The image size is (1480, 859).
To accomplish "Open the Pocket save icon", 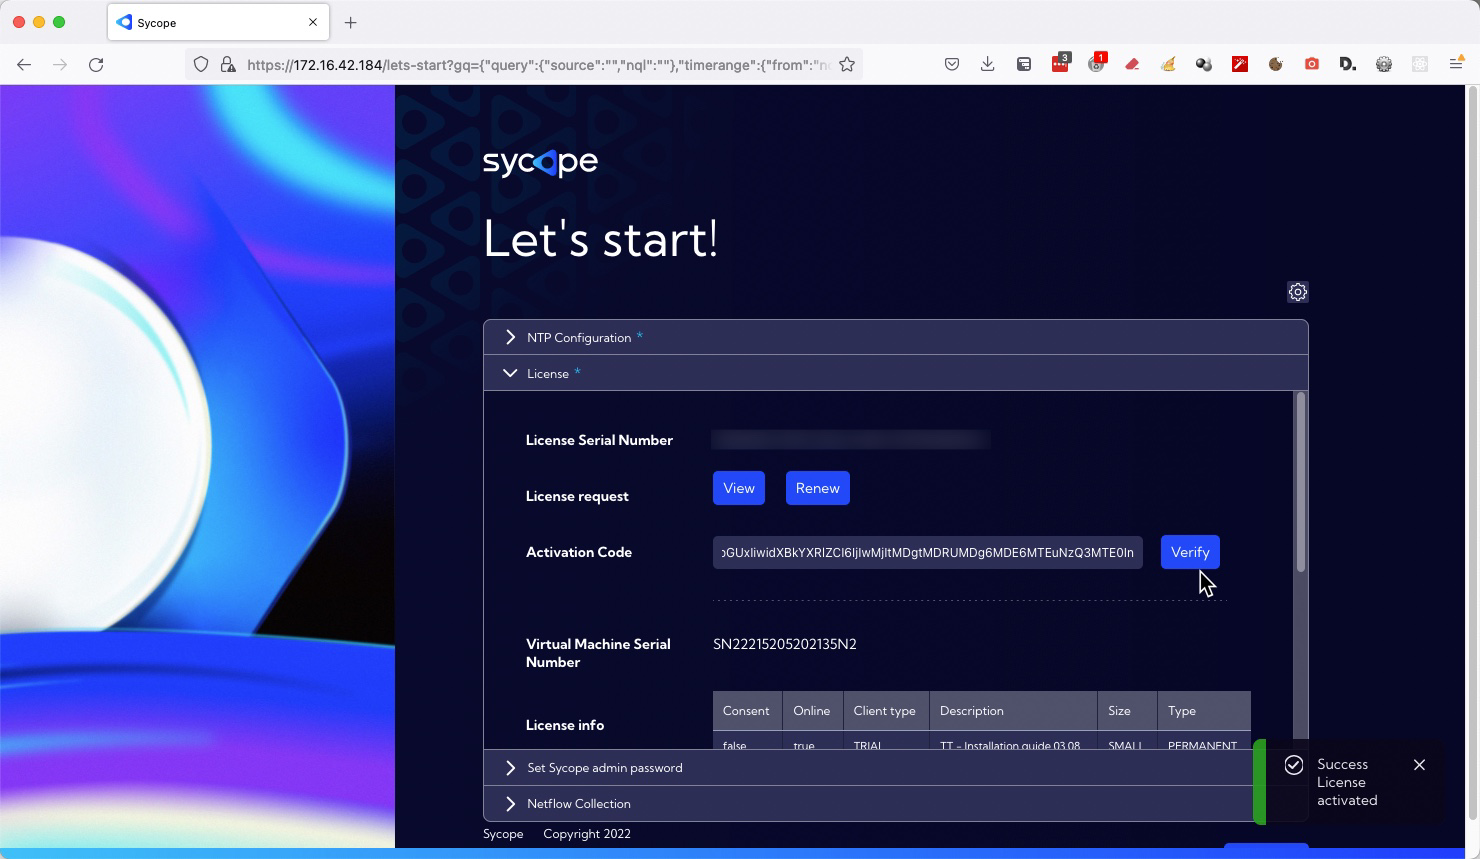I will 952,64.
